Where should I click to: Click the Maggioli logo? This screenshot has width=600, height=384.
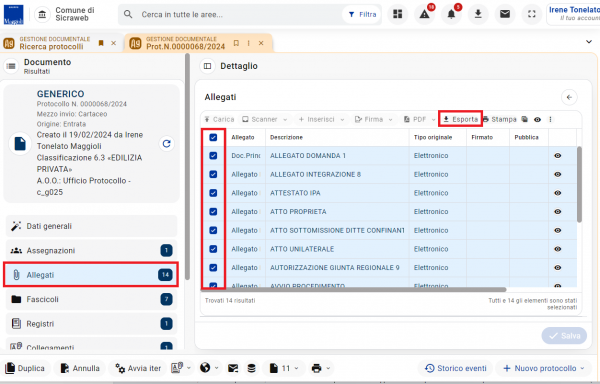pos(13,15)
